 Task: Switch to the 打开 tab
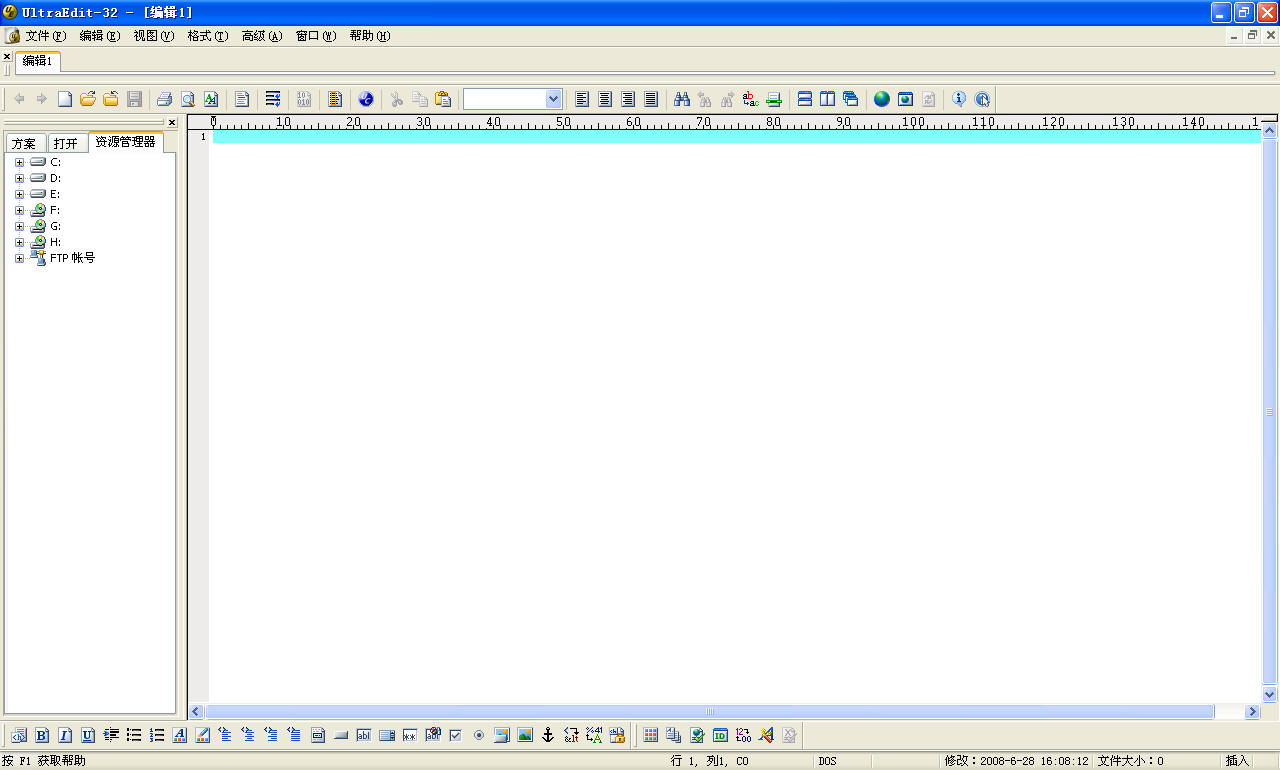pos(67,143)
